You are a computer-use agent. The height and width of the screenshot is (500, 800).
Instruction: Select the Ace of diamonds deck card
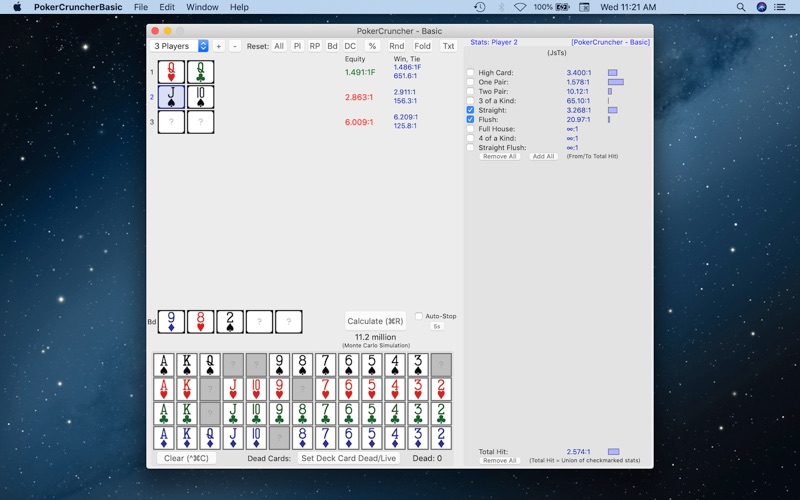pyautogui.click(x=164, y=438)
